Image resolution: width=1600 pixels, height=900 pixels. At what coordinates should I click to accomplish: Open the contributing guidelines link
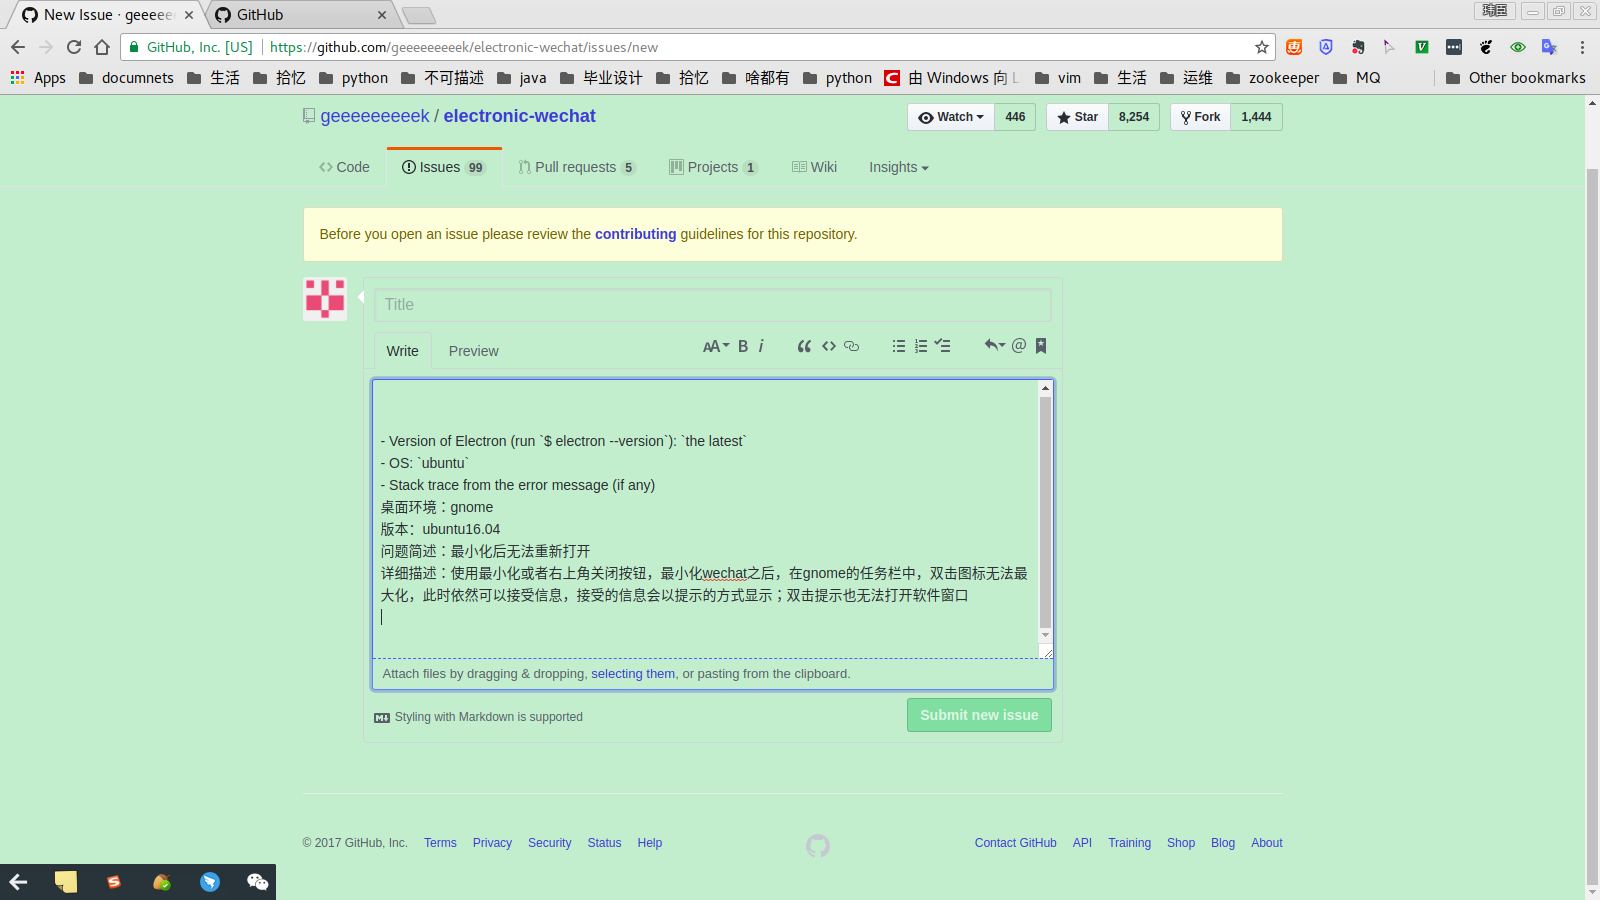(635, 234)
